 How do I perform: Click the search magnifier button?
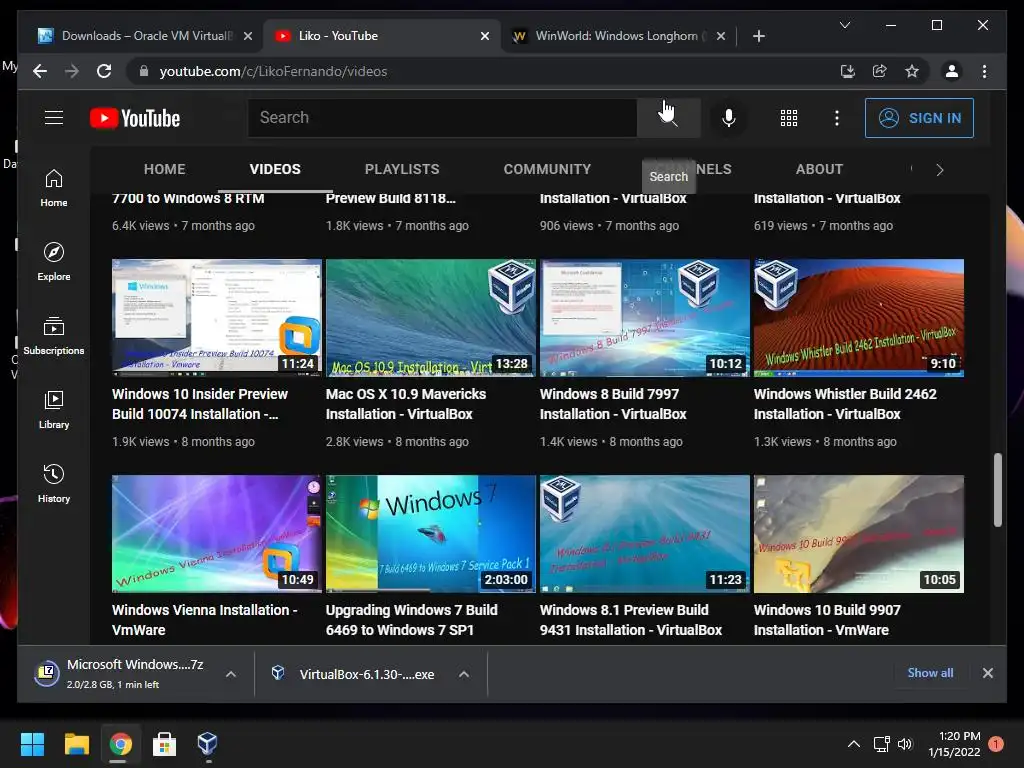pos(668,118)
